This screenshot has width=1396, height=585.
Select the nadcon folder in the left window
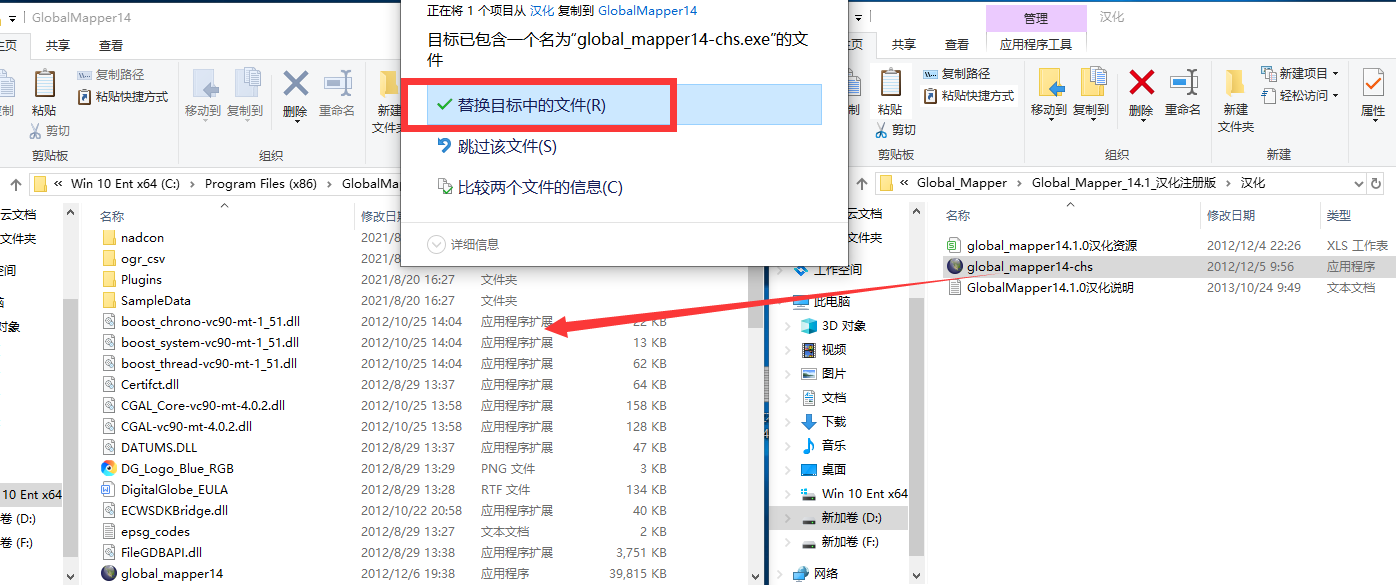click(x=142, y=238)
